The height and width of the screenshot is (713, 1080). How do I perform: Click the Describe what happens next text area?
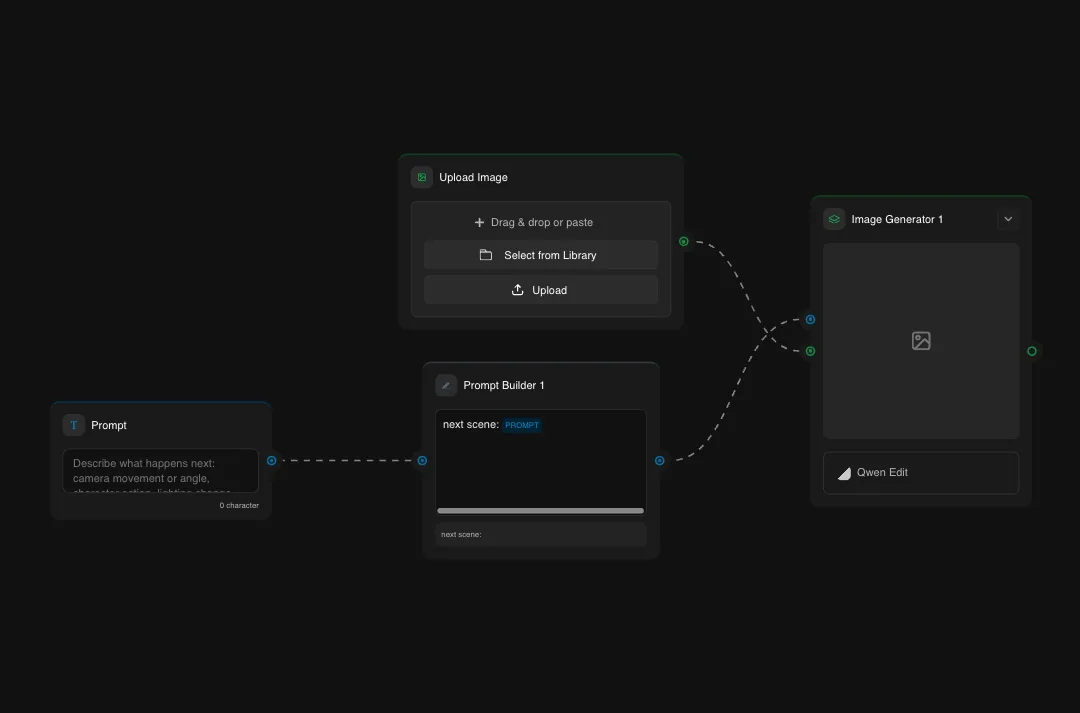[x=160, y=470]
